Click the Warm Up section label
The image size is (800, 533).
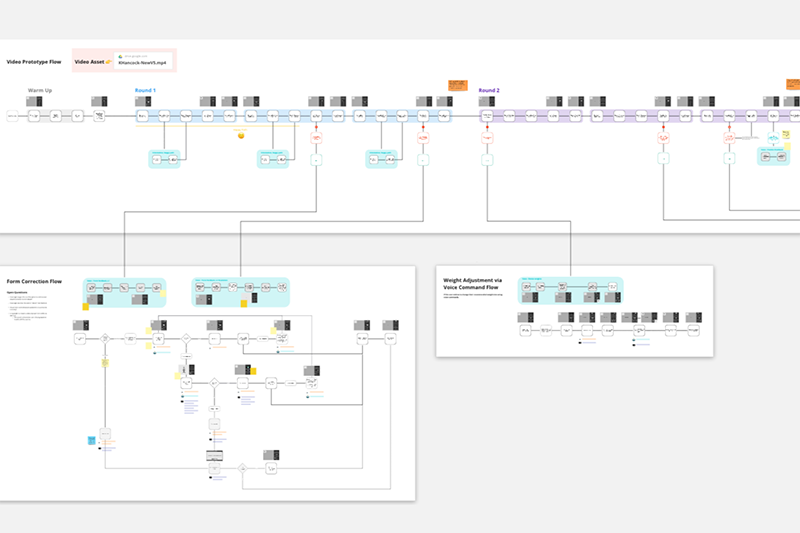tap(40, 90)
